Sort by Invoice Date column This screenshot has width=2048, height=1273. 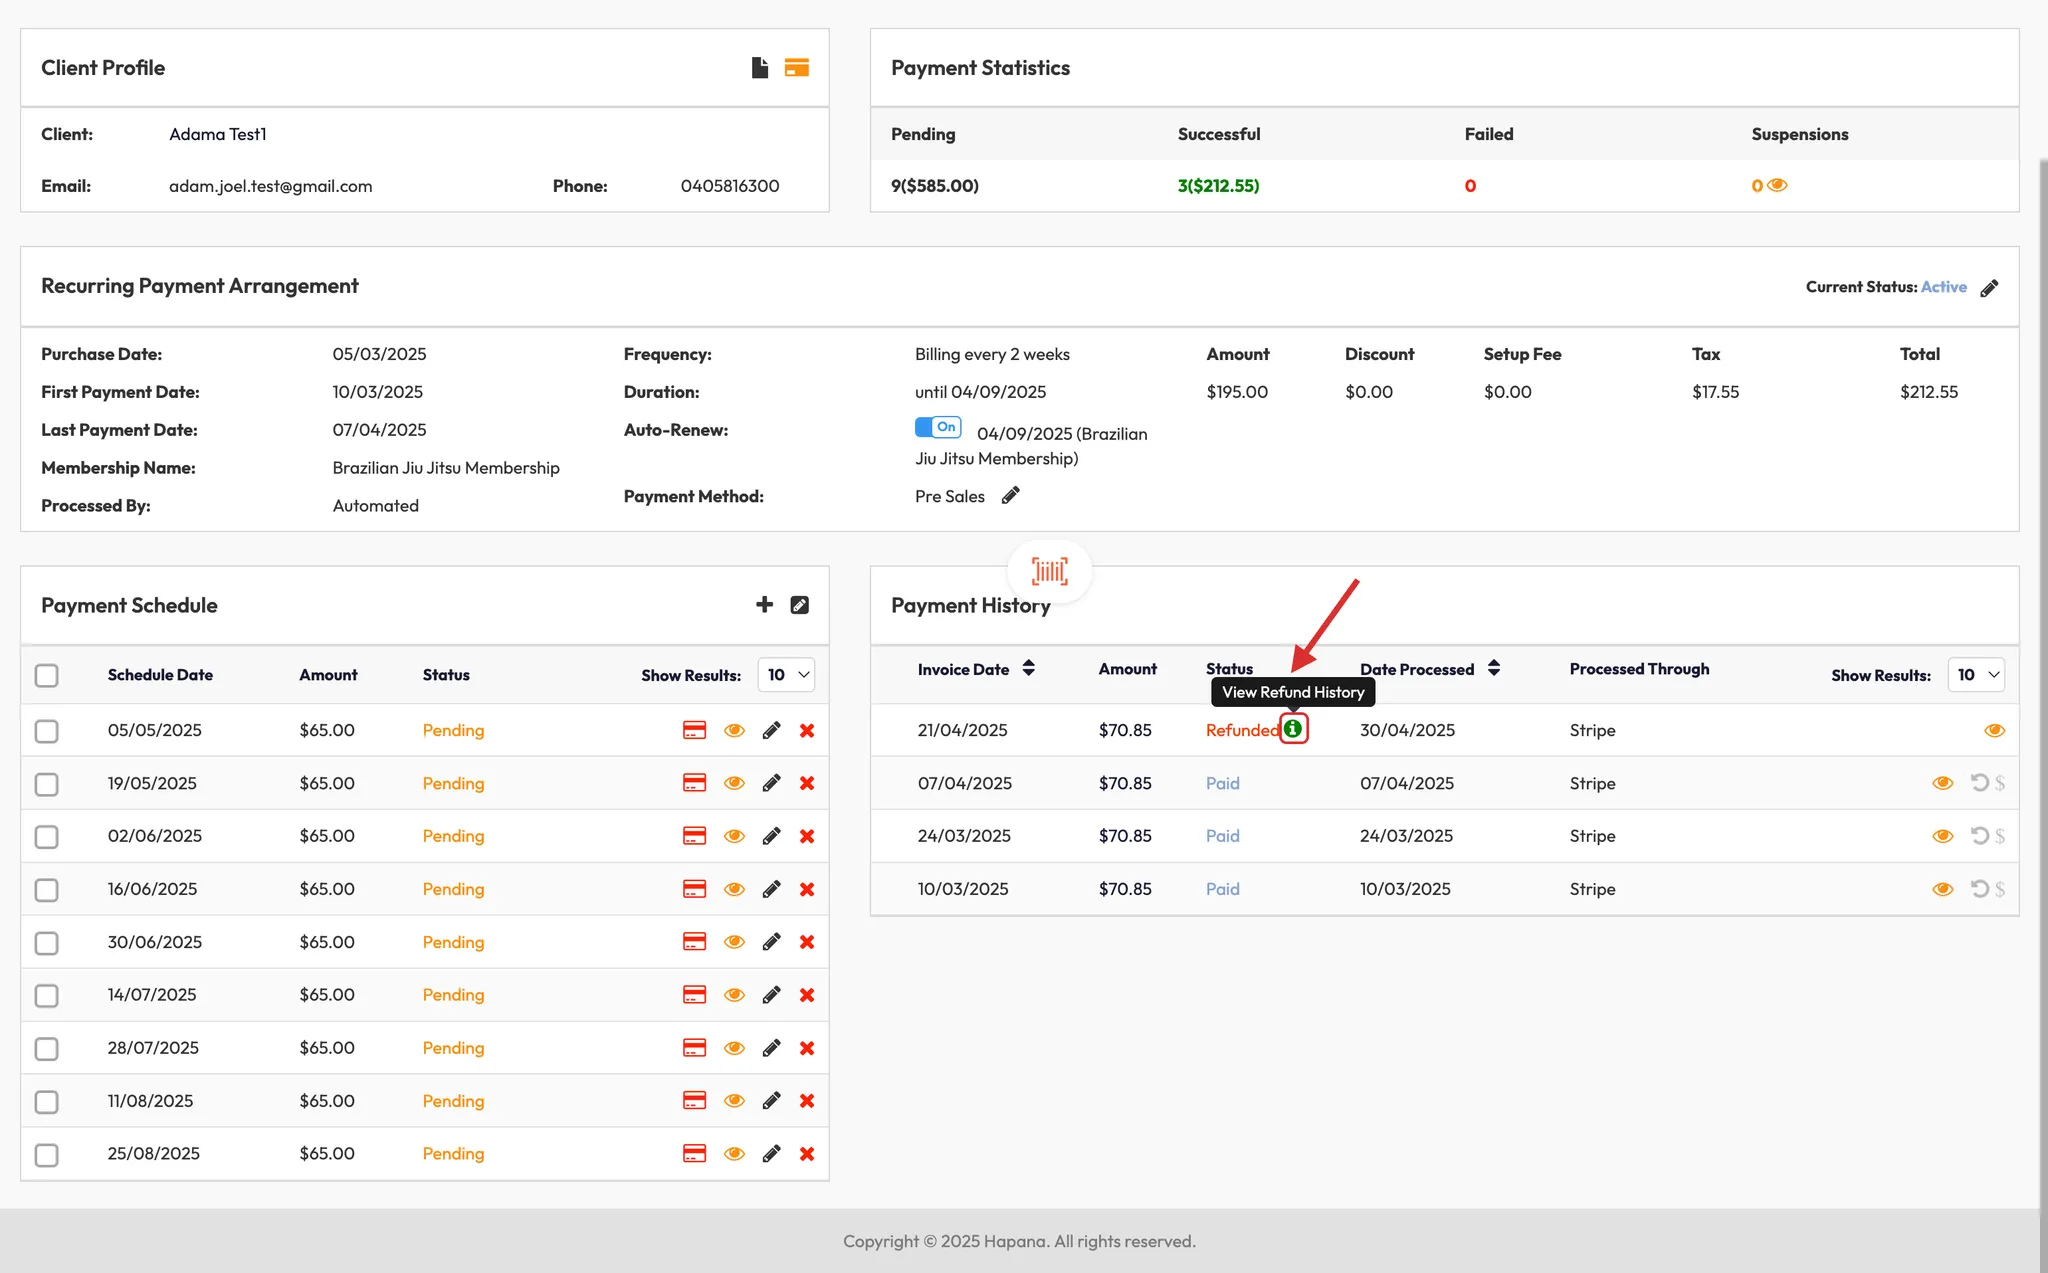(x=1029, y=669)
